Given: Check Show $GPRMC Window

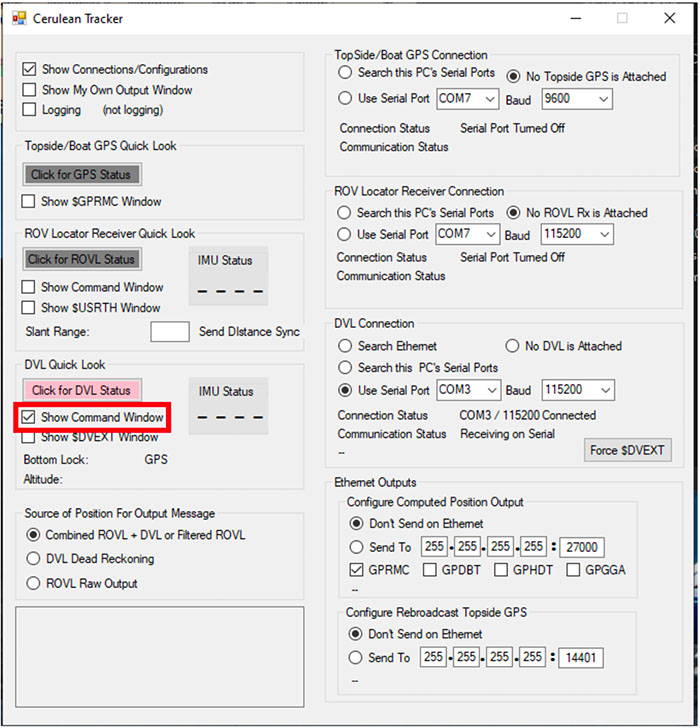Looking at the screenshot, I should pyautogui.click(x=28, y=201).
